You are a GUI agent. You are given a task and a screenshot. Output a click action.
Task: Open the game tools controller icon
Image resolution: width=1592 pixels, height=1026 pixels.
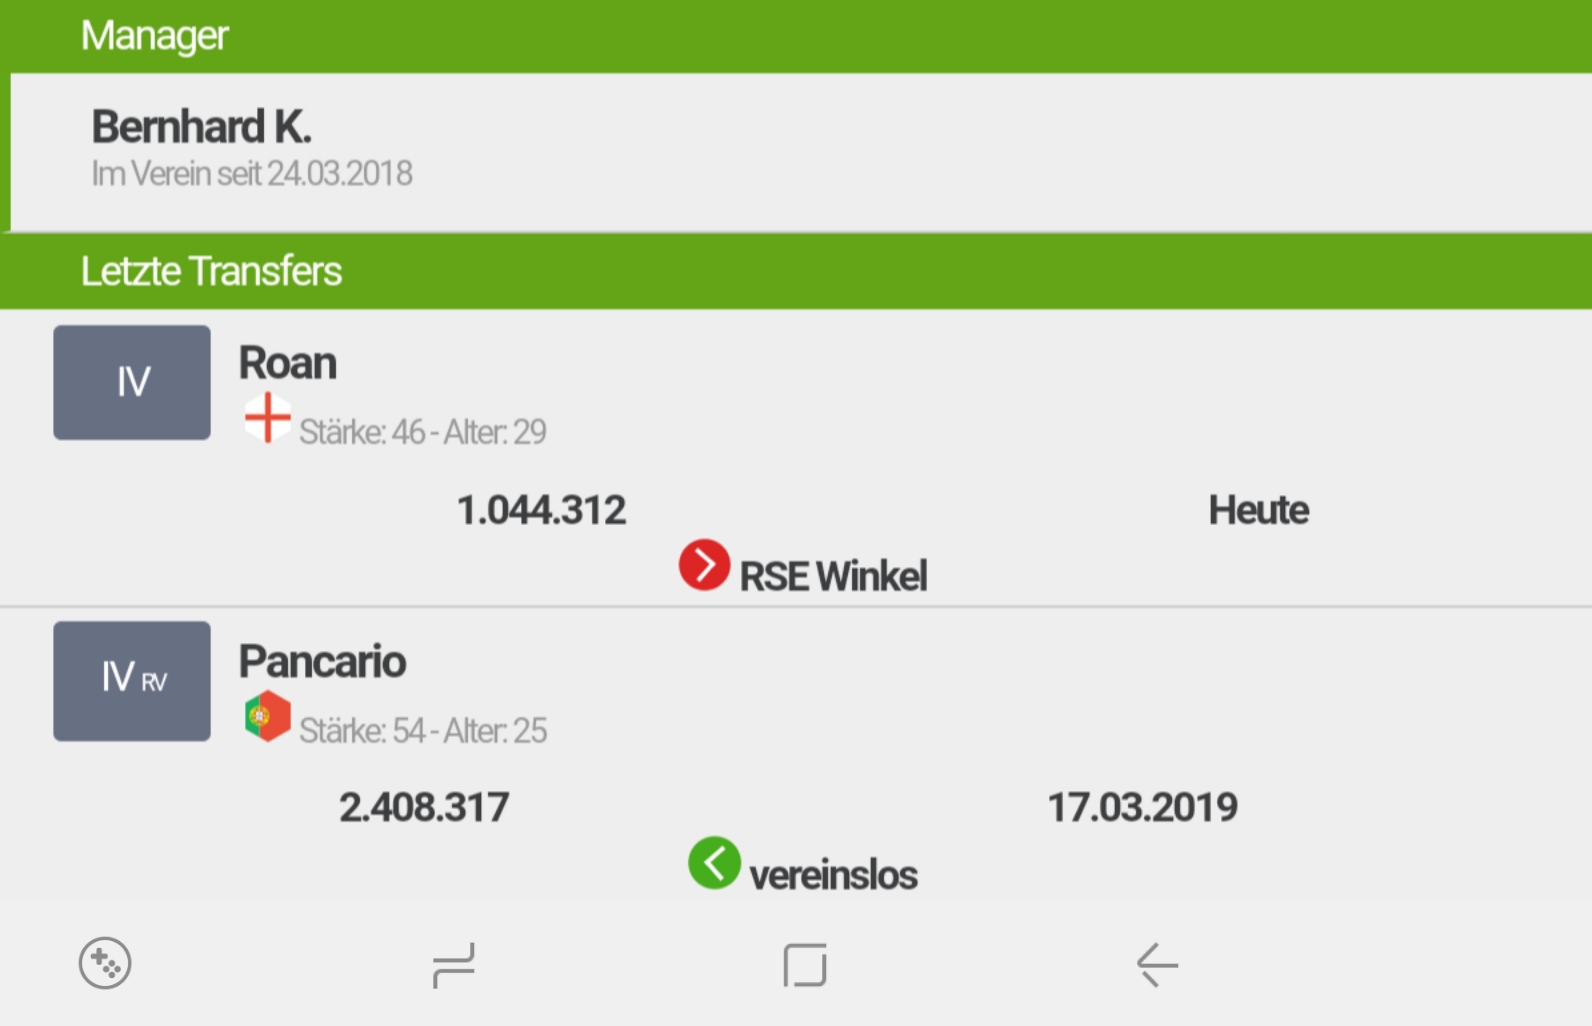(105, 963)
